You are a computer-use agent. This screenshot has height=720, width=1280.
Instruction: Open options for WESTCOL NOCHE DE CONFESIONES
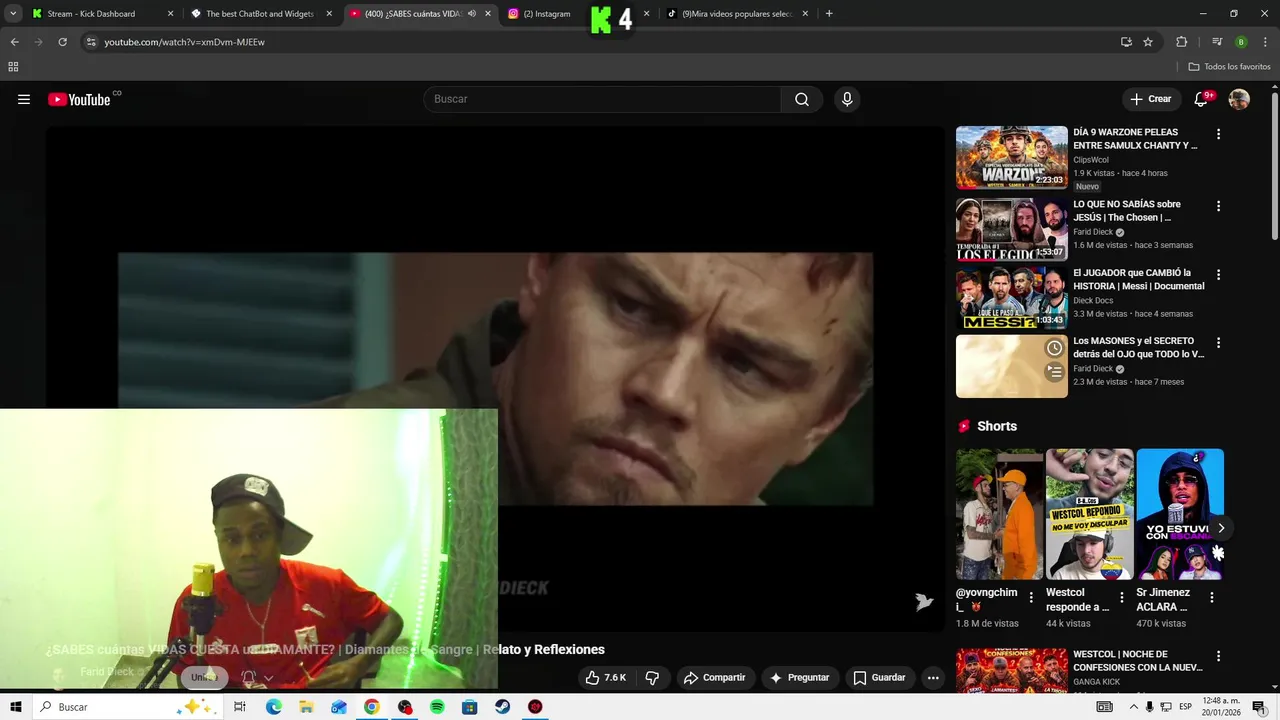(1218, 657)
